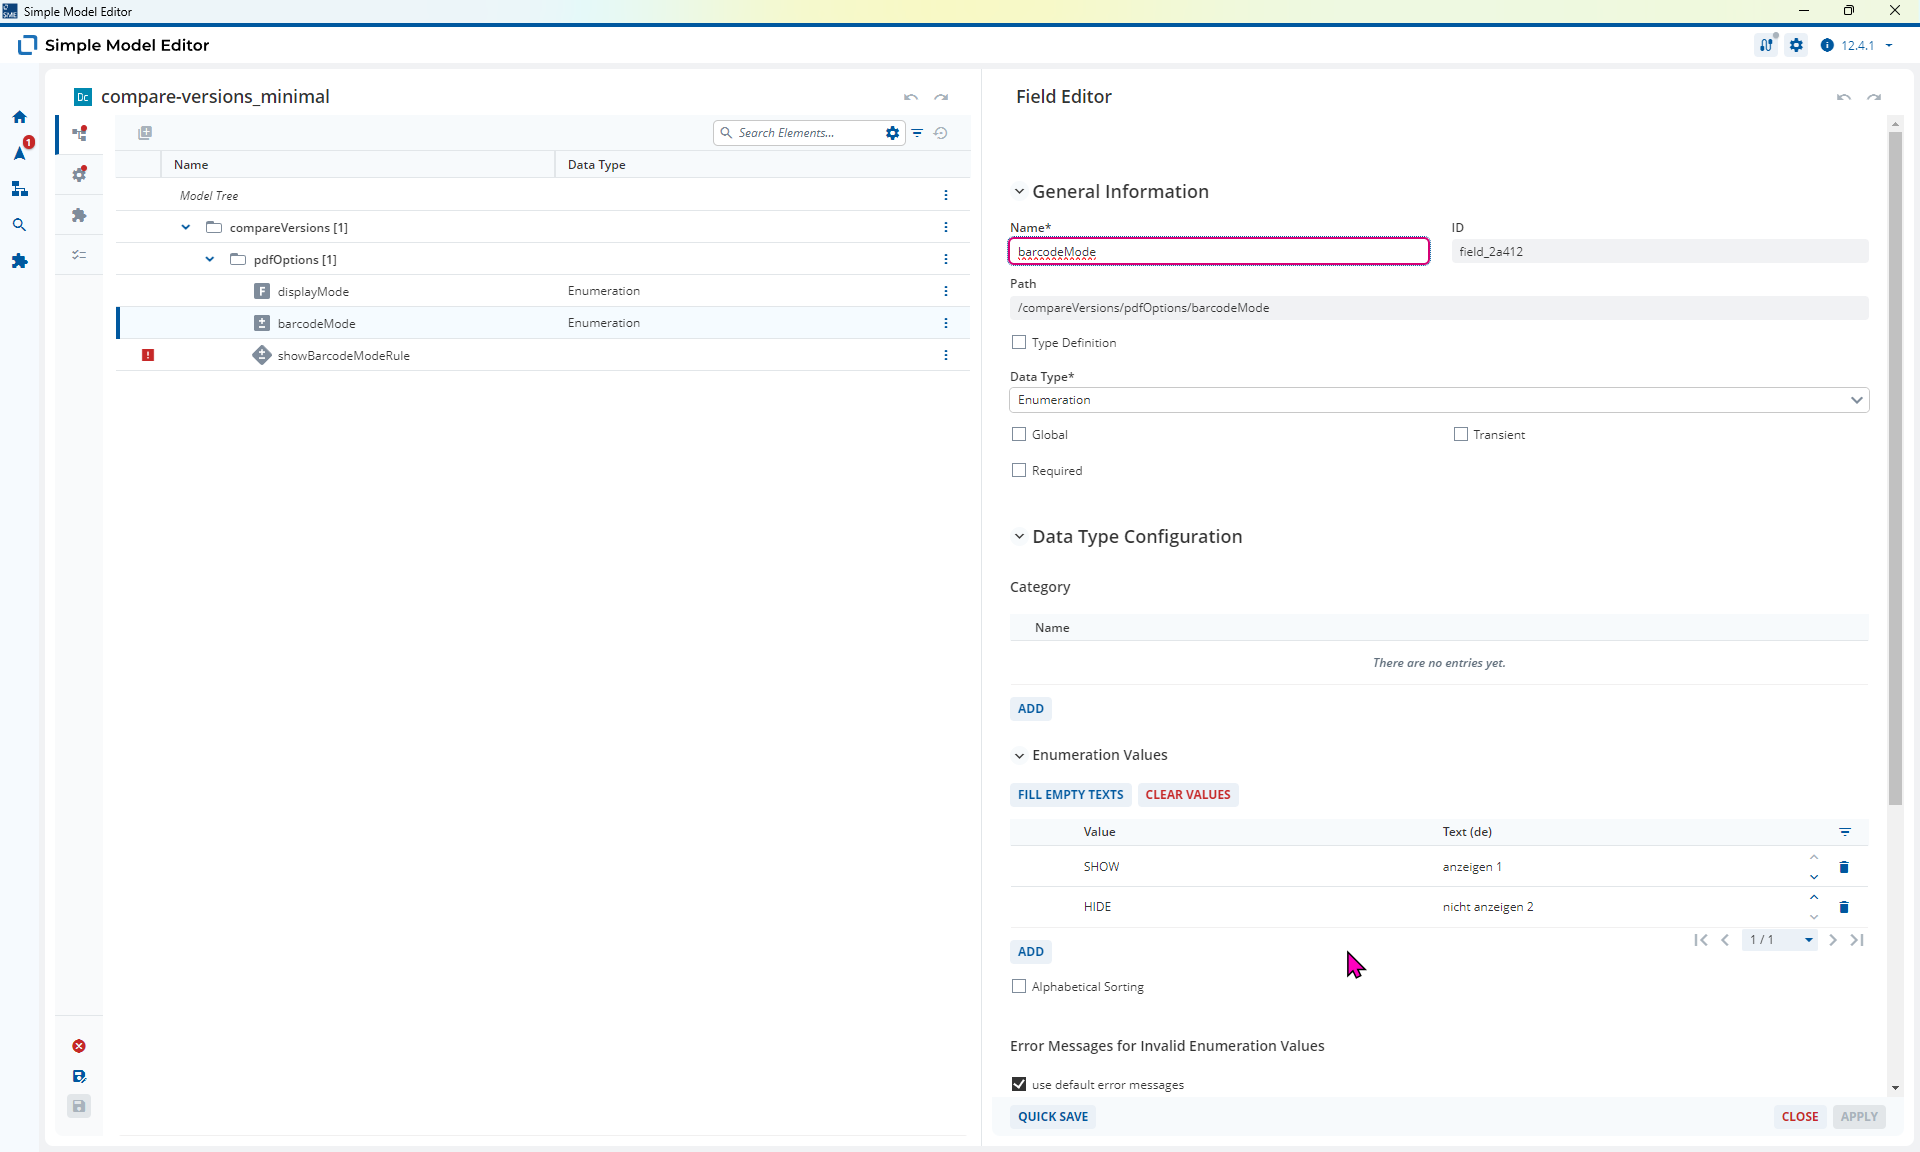1920x1152 pixels.
Task: Open application settings gear in header
Action: [1797, 45]
